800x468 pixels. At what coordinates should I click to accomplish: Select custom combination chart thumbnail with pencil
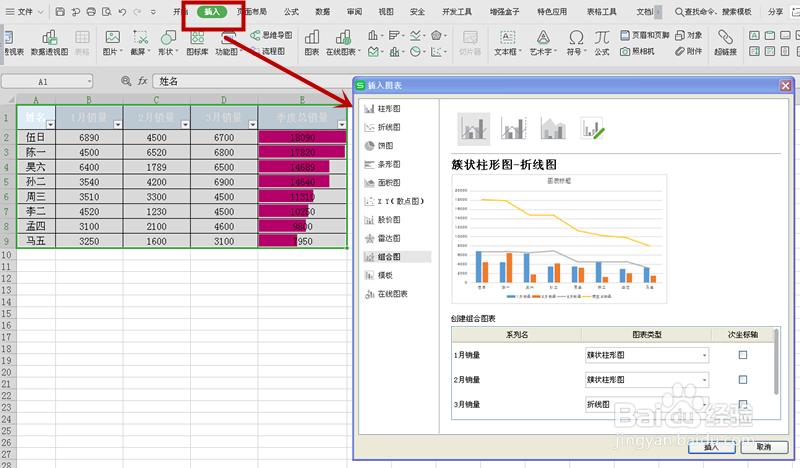pyautogui.click(x=592, y=129)
